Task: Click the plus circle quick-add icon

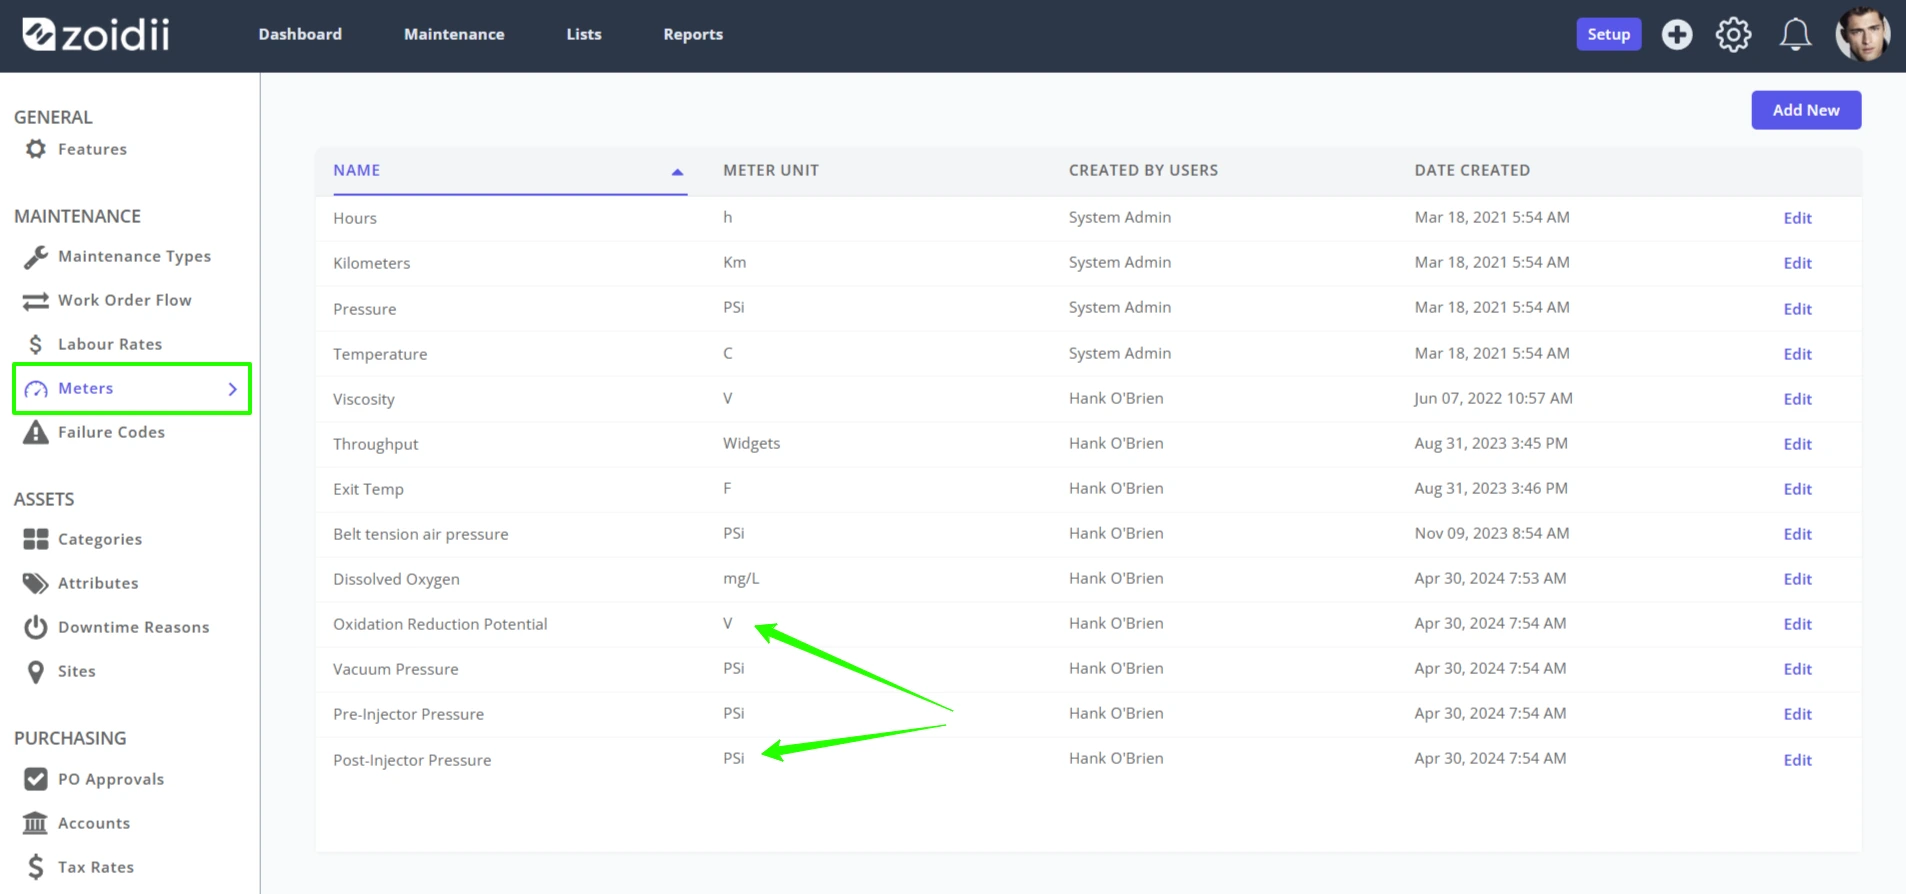Action: coord(1677,34)
